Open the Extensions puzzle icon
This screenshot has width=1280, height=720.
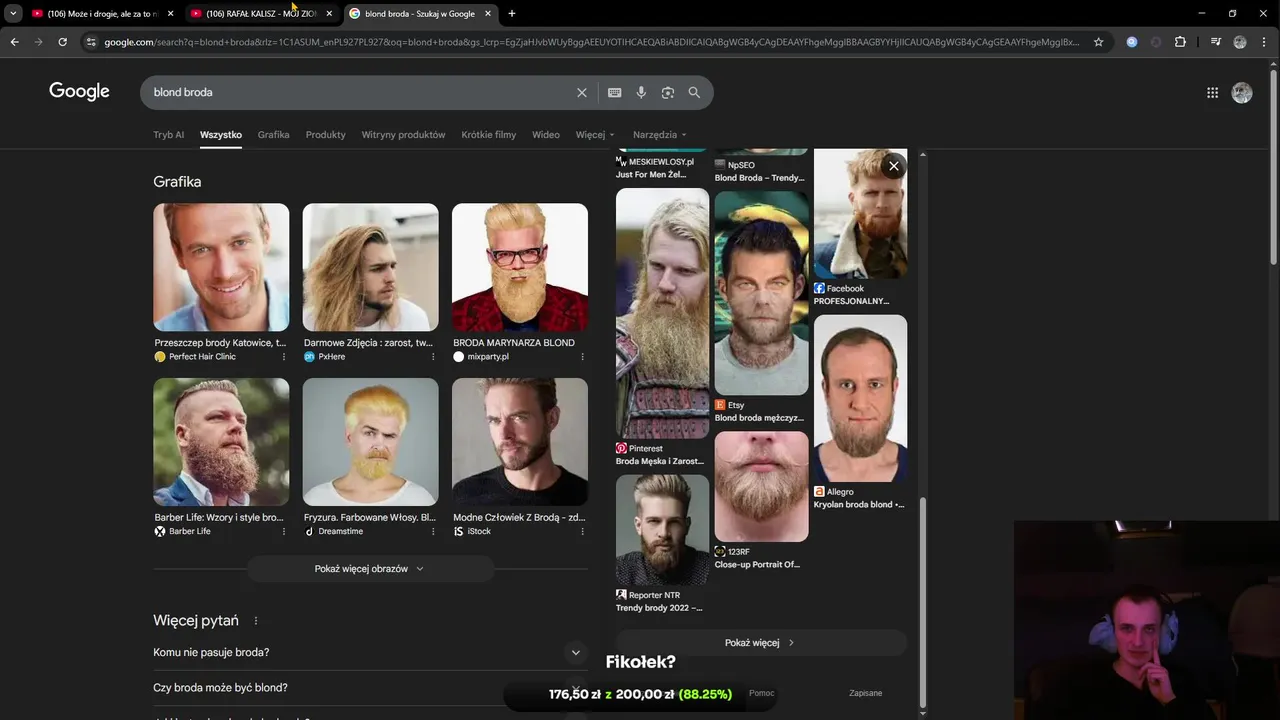1180,42
